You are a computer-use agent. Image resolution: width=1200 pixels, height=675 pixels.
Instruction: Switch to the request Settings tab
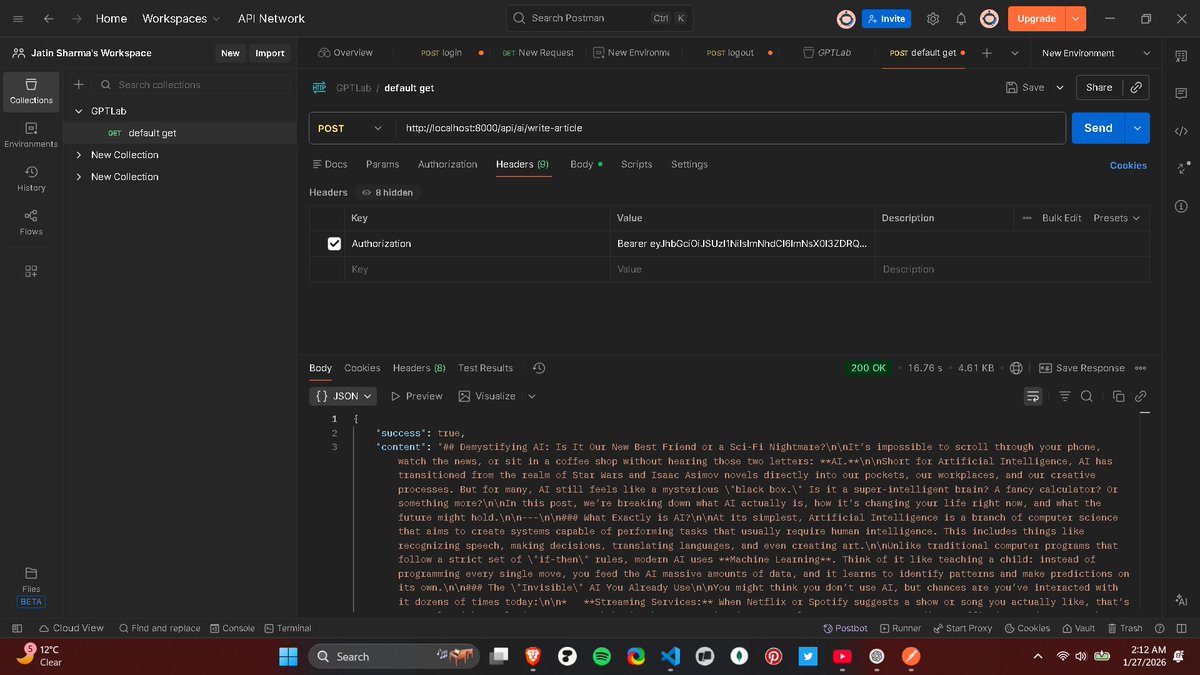click(x=689, y=164)
